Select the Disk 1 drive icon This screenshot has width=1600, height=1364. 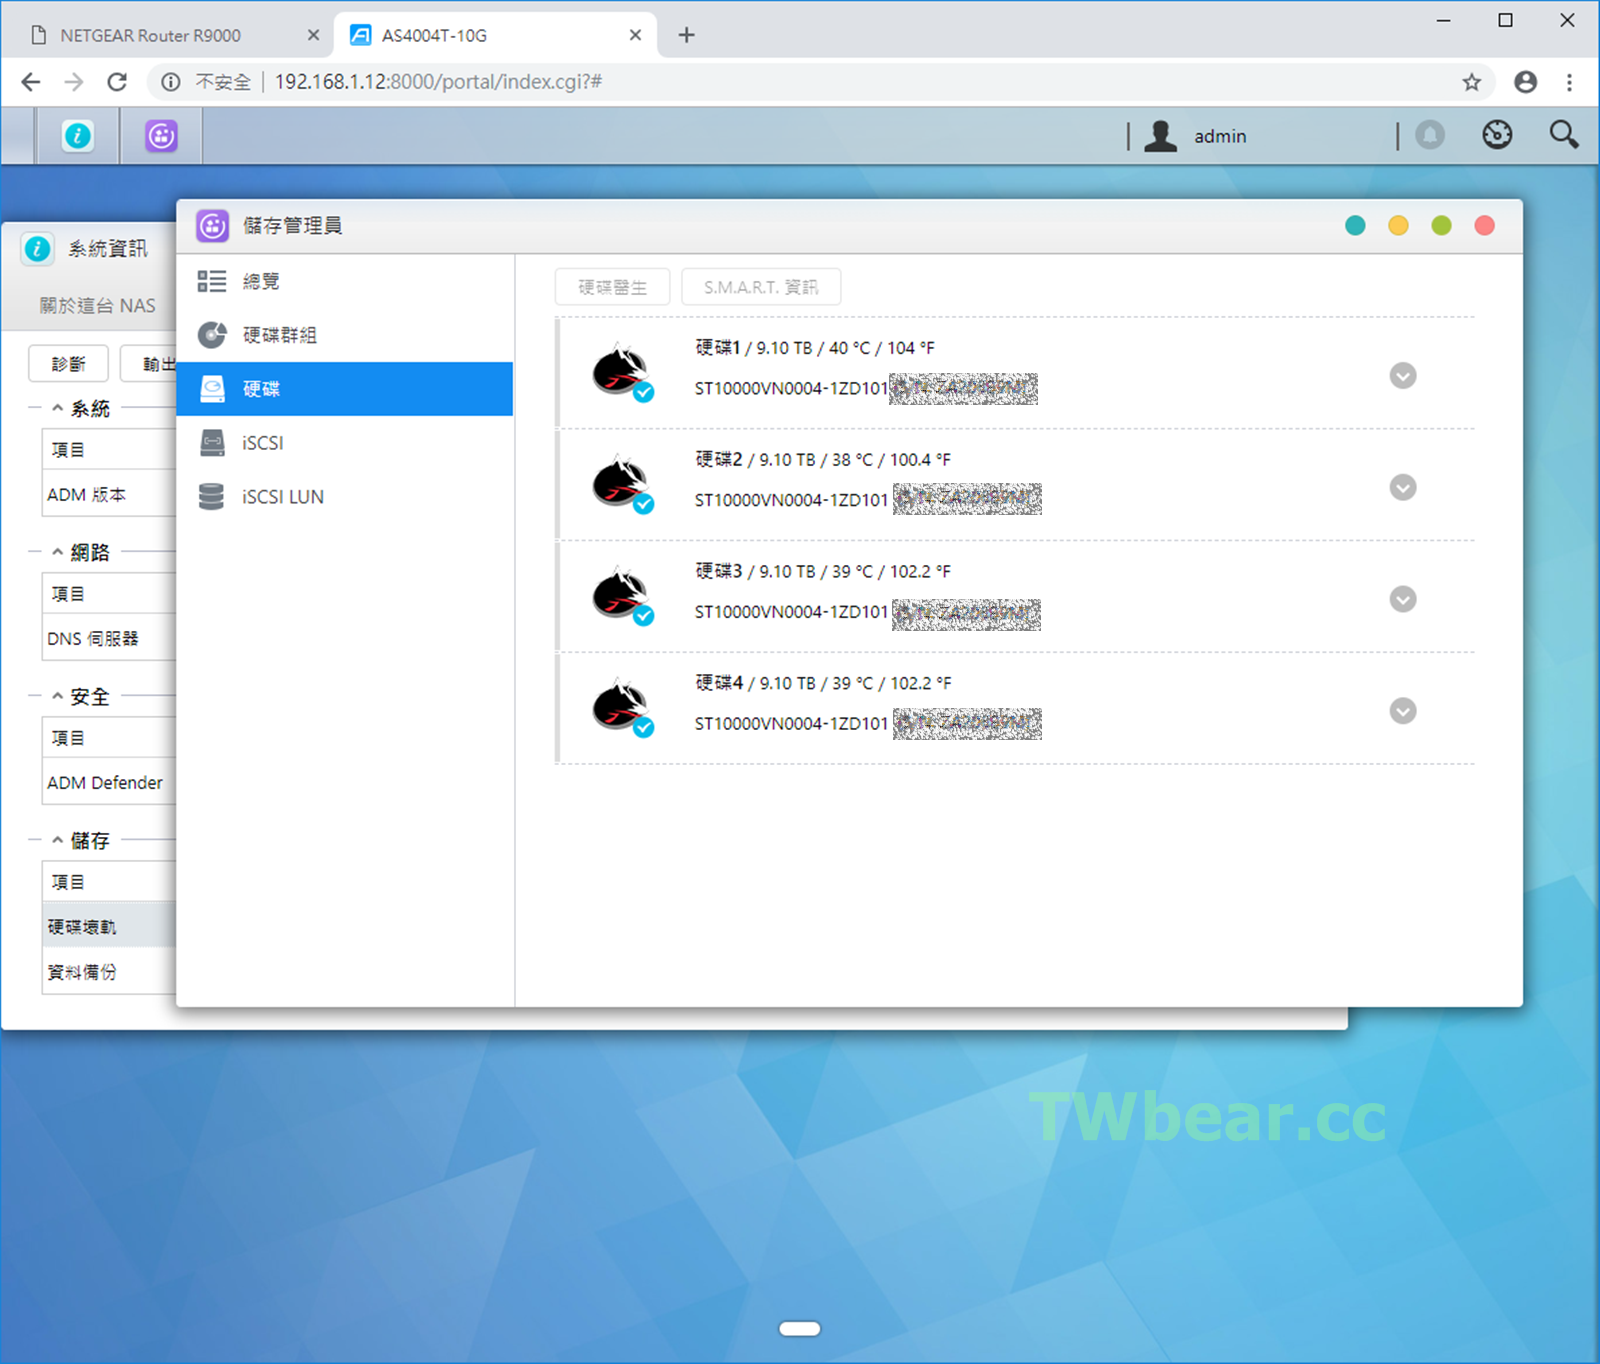point(623,373)
